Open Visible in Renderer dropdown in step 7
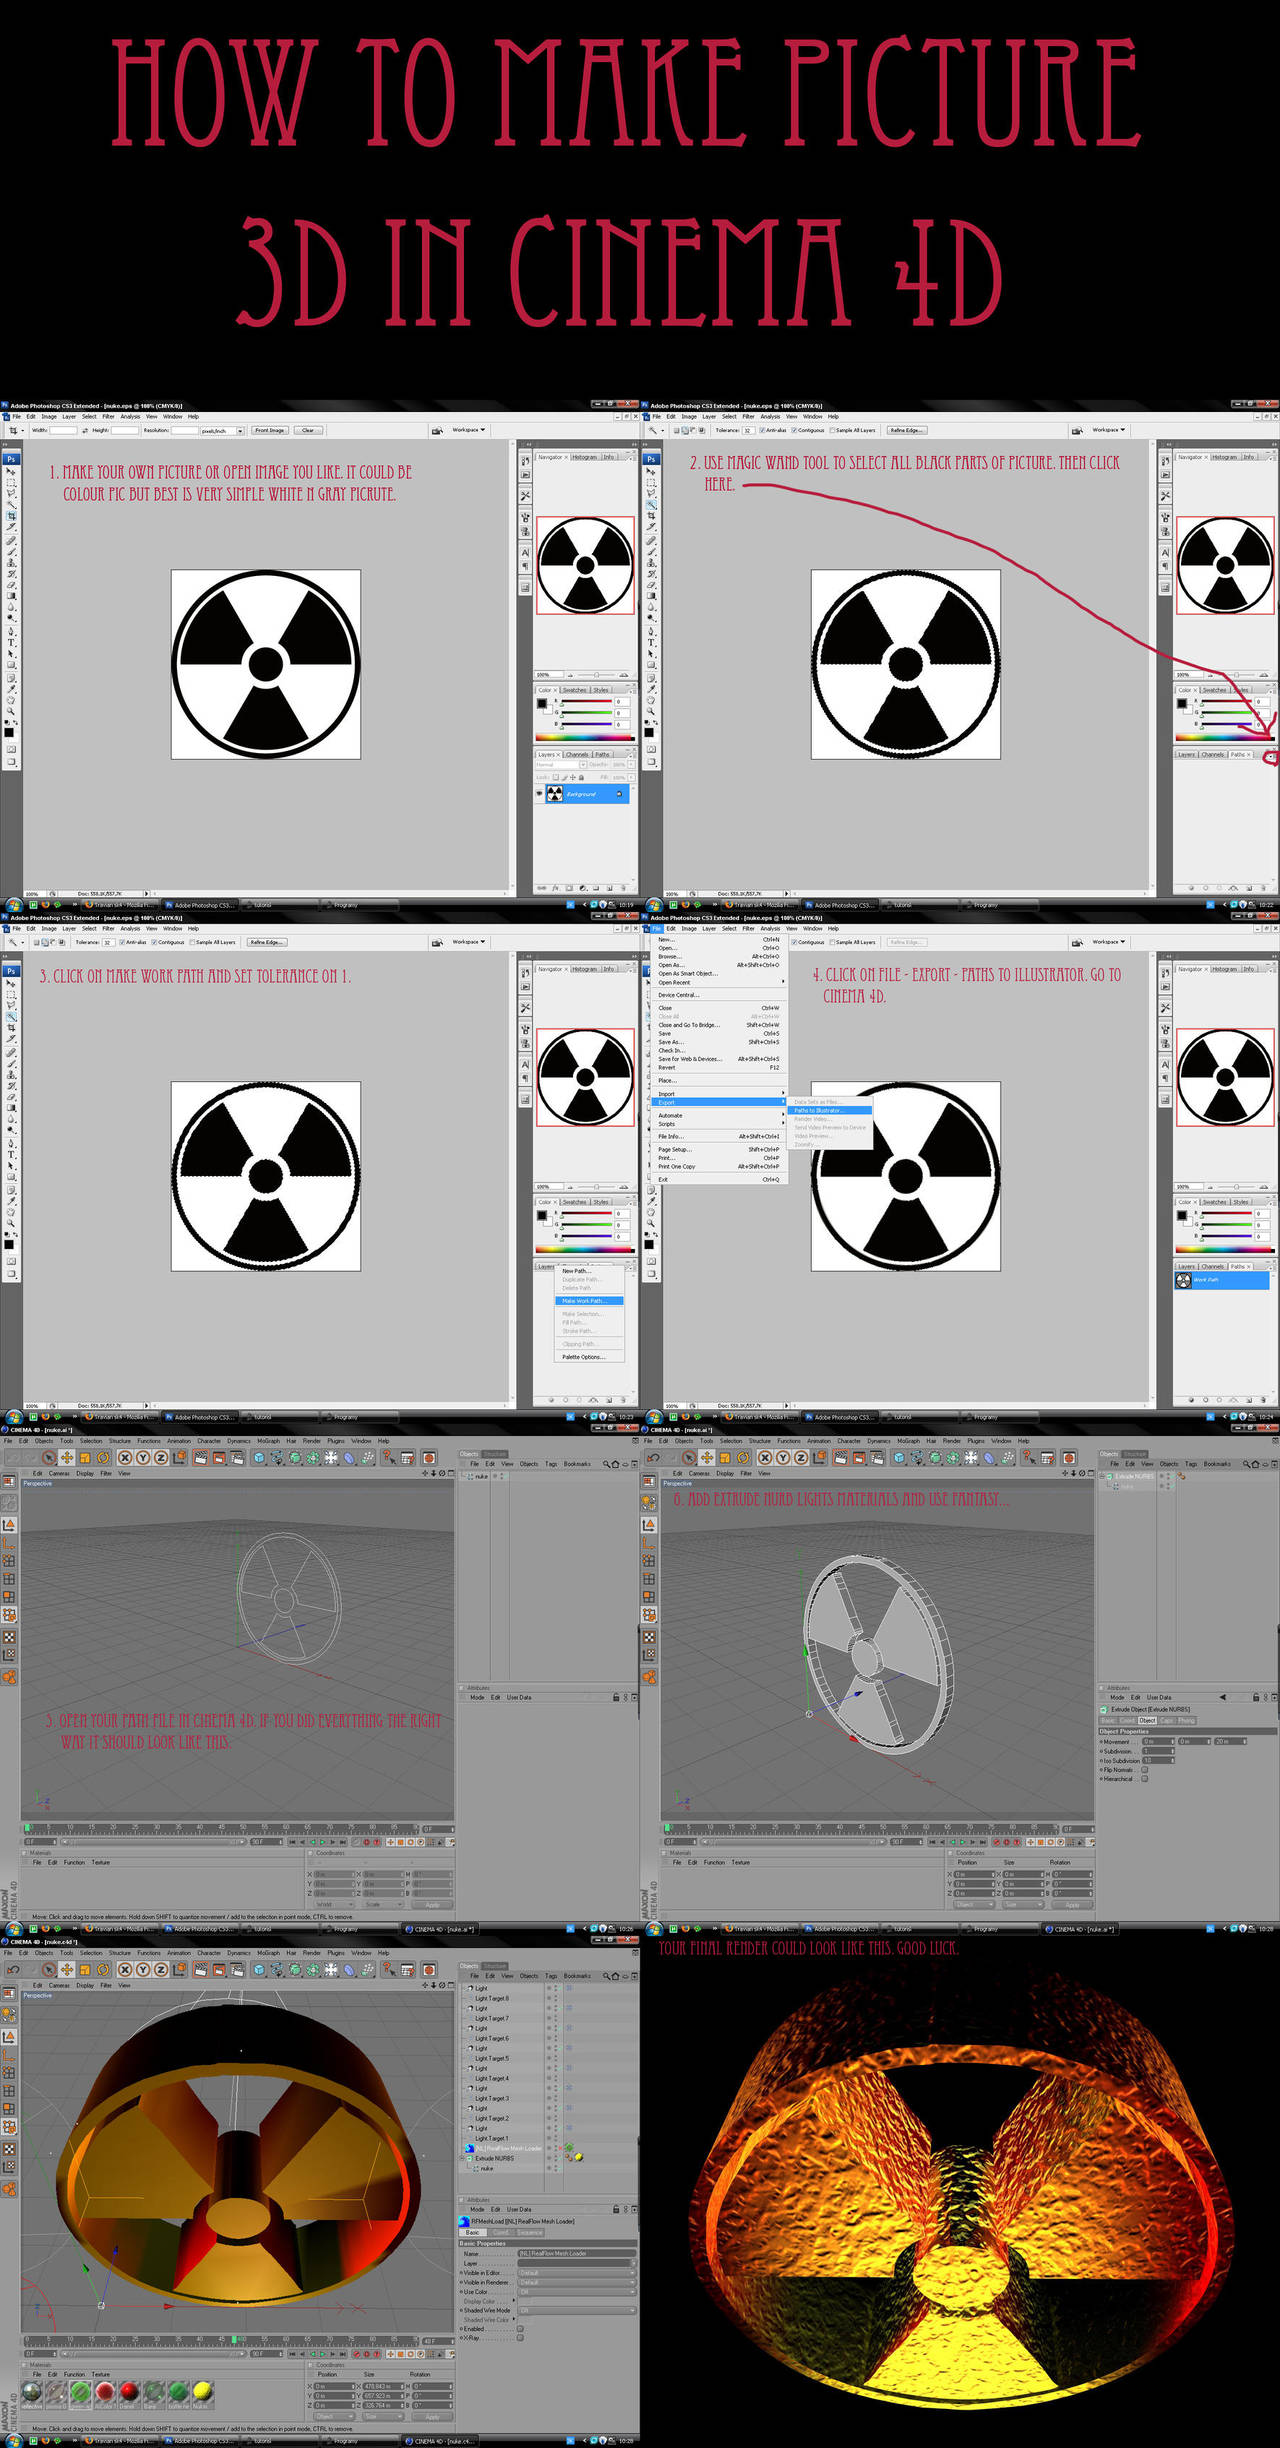This screenshot has height=2448, width=1280. [x=576, y=2282]
